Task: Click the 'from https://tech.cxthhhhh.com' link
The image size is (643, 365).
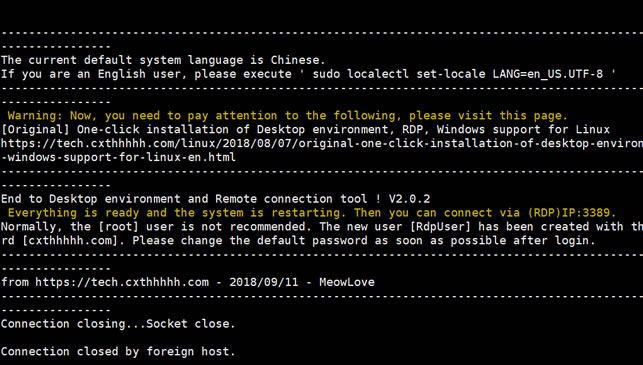Action: [105, 282]
